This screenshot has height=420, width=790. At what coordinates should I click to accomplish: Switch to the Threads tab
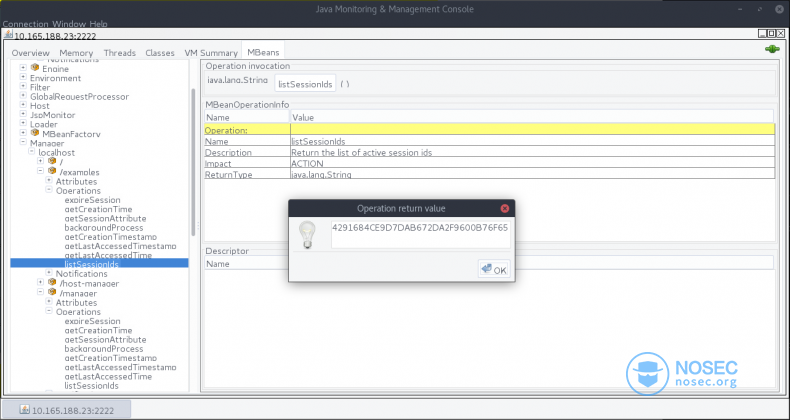tap(119, 53)
